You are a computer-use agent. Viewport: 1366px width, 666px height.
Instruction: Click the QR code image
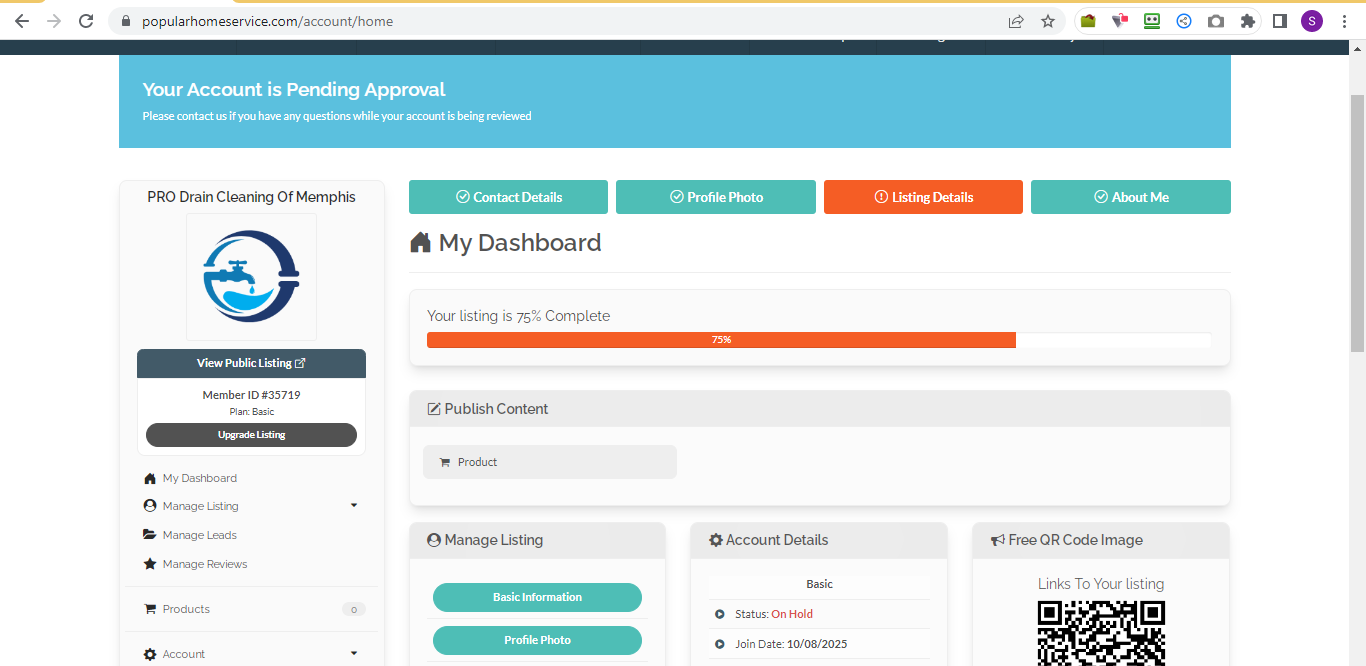click(1101, 633)
